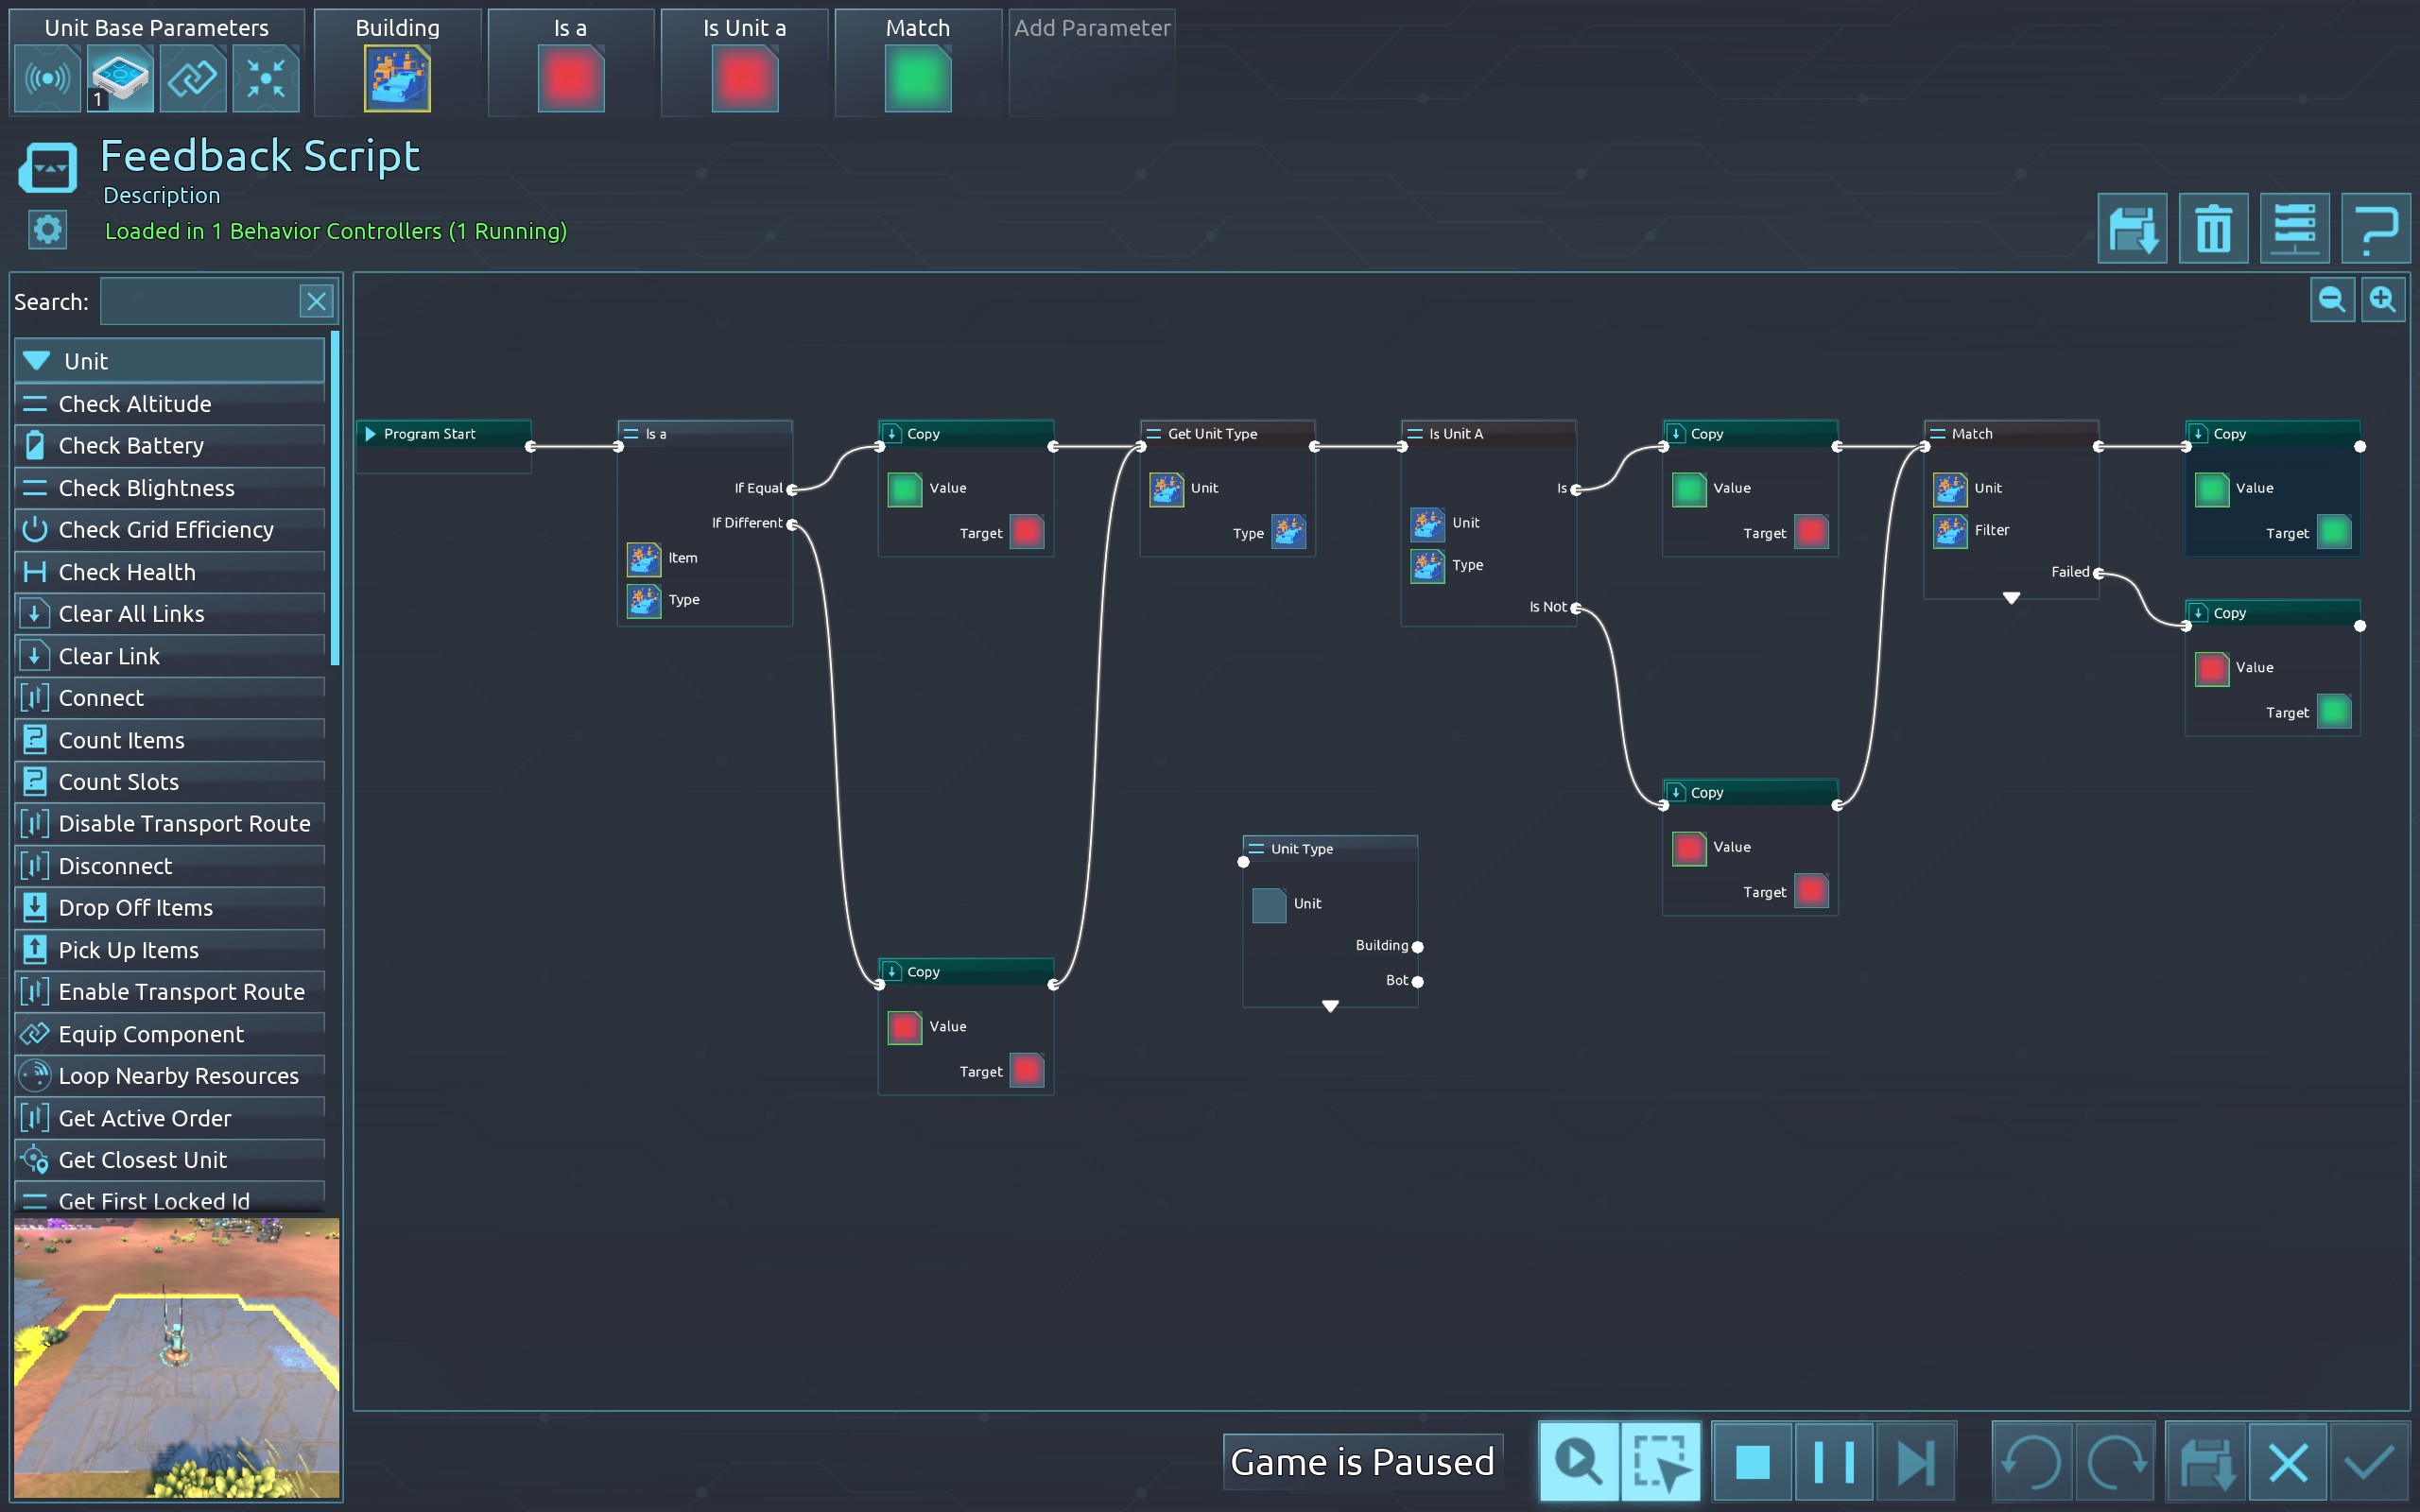The width and height of the screenshot is (2420, 1512).
Task: Click the zoom in magnifier icon
Action: point(2383,300)
